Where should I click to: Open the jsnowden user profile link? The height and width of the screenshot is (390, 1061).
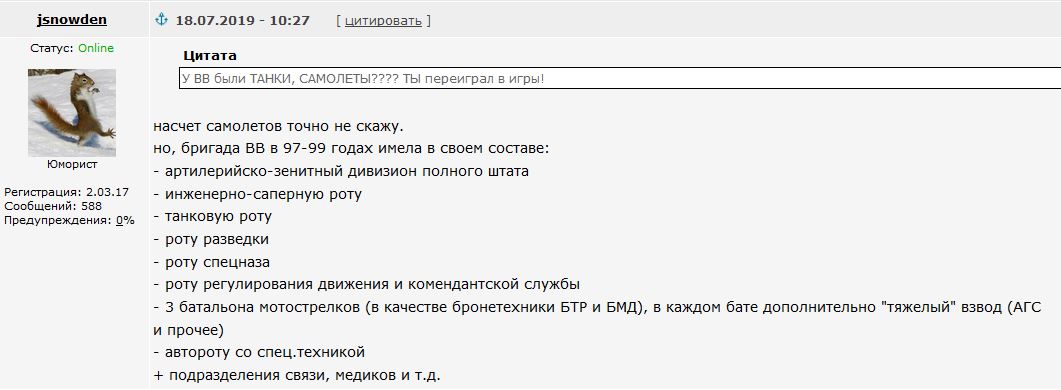point(72,20)
